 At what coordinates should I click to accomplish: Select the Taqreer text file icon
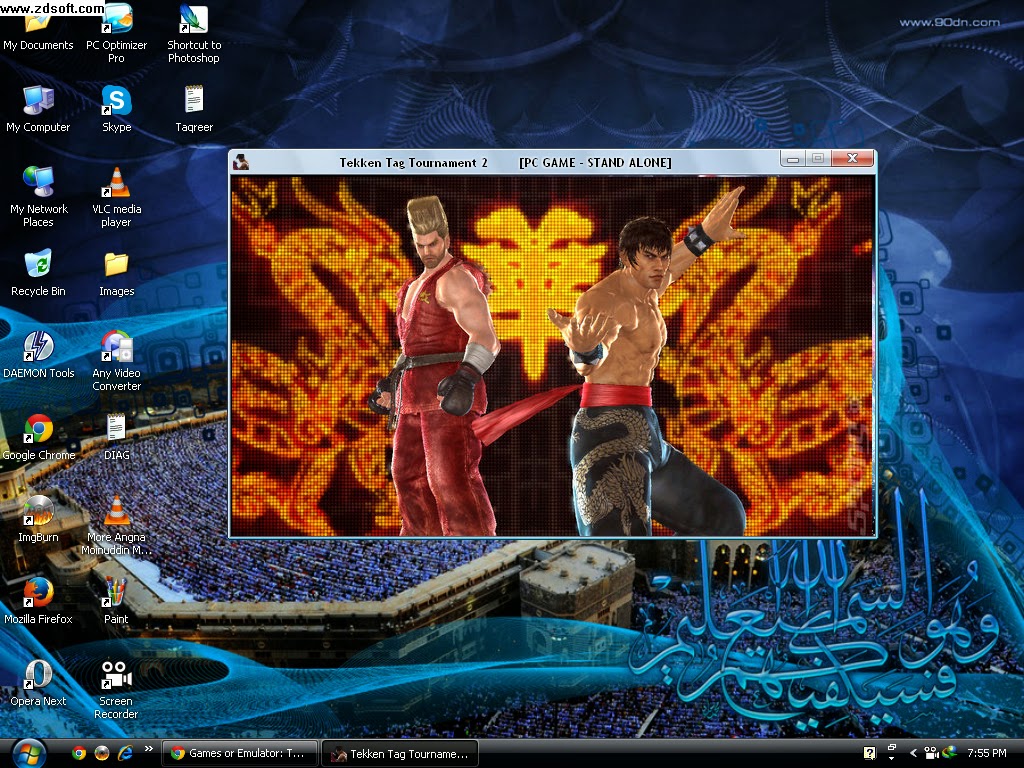(194, 108)
